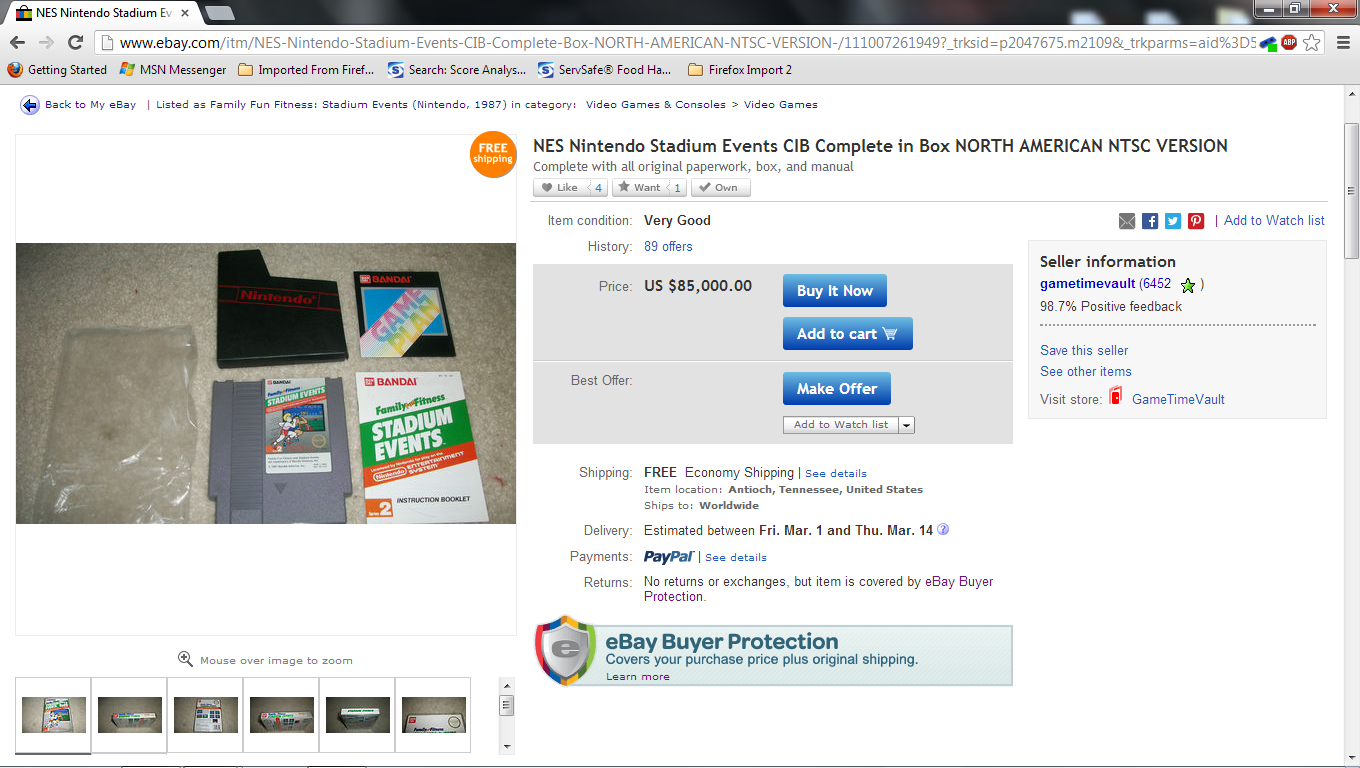Open the 89 offers history link
This screenshot has width=1360, height=768.
click(668, 246)
